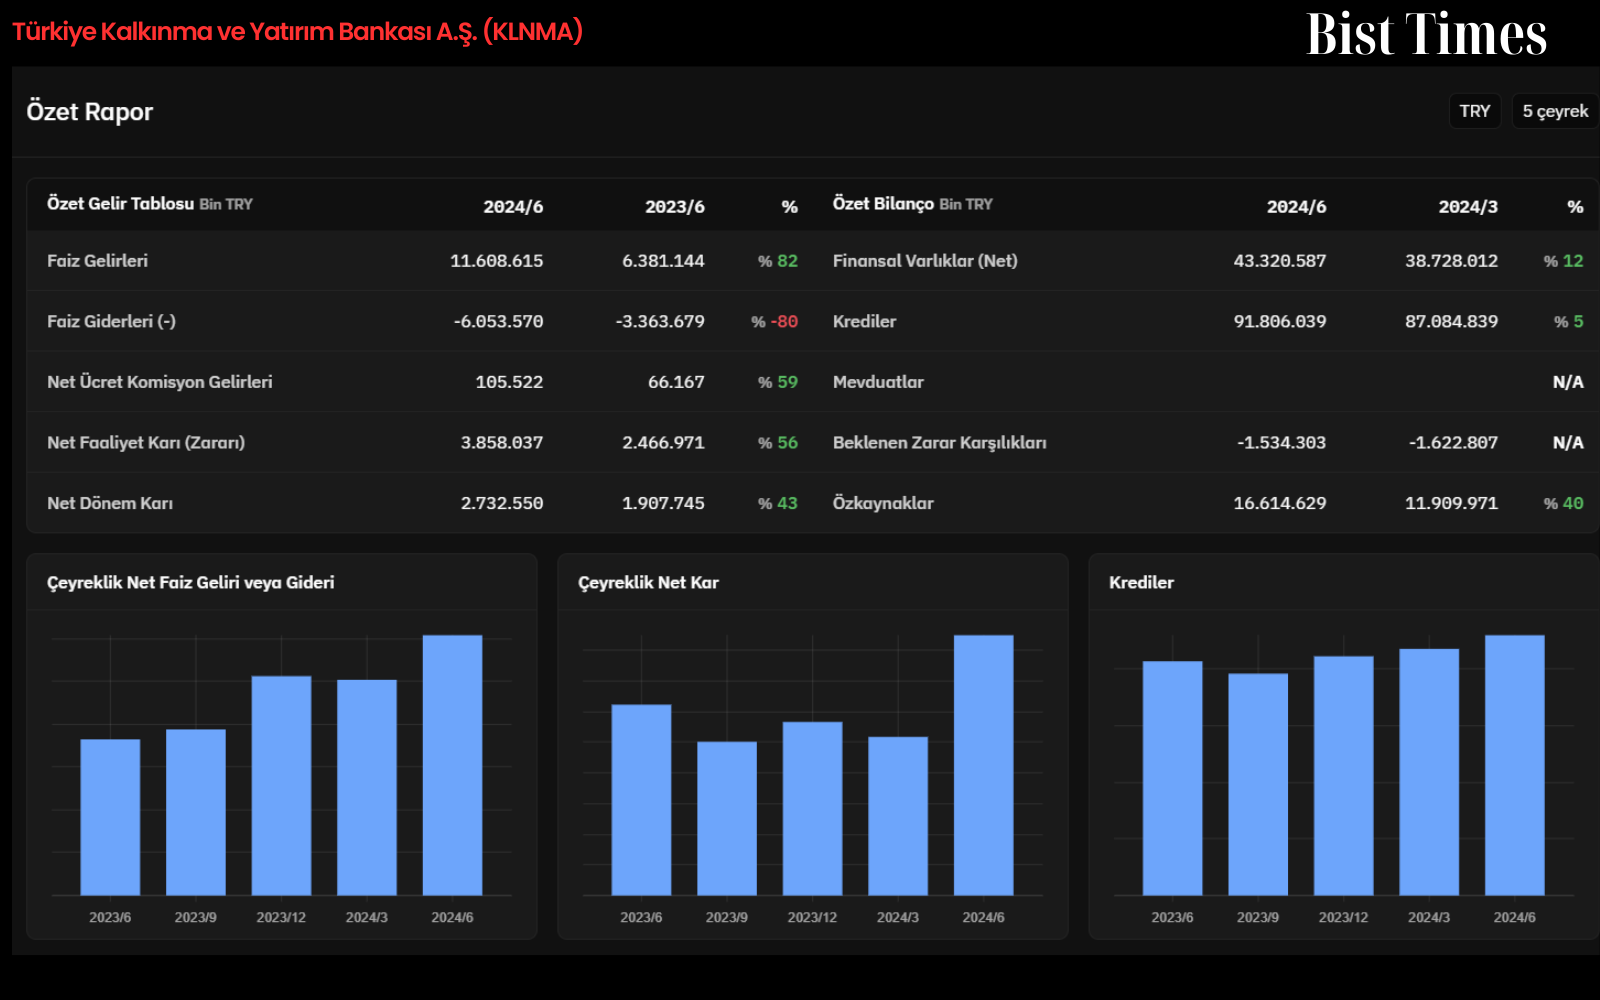
Task: Click the Bist Times logo
Action: tap(1426, 34)
